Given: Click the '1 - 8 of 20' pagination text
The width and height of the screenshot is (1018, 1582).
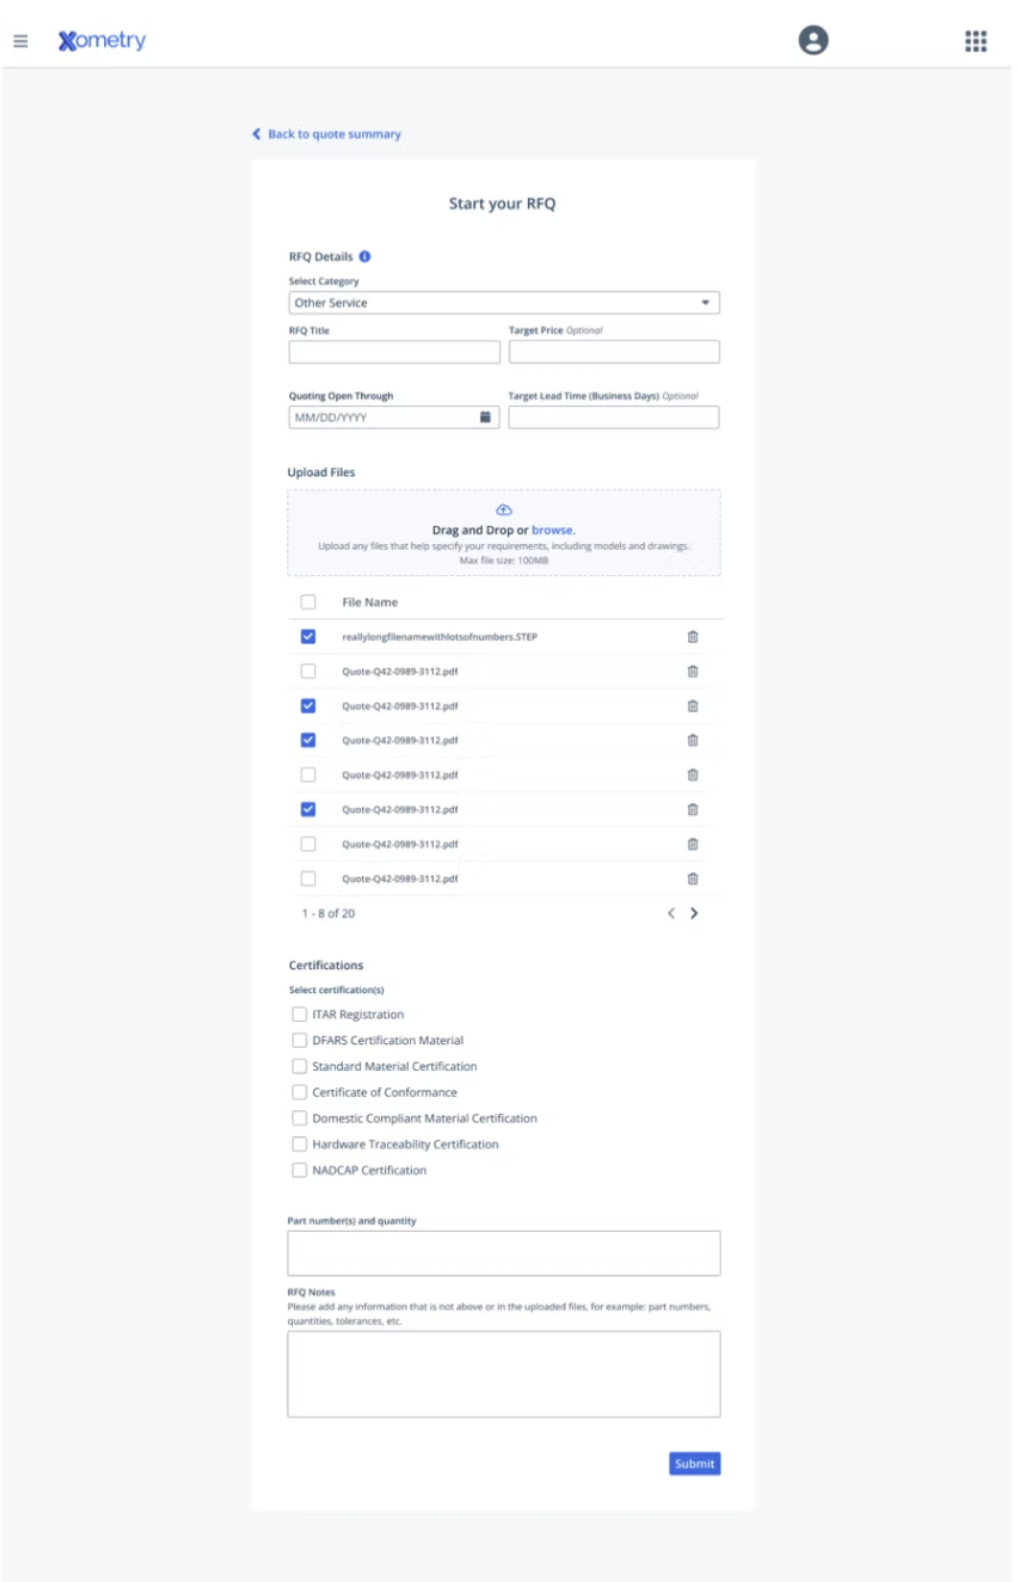Looking at the screenshot, I should click(328, 913).
